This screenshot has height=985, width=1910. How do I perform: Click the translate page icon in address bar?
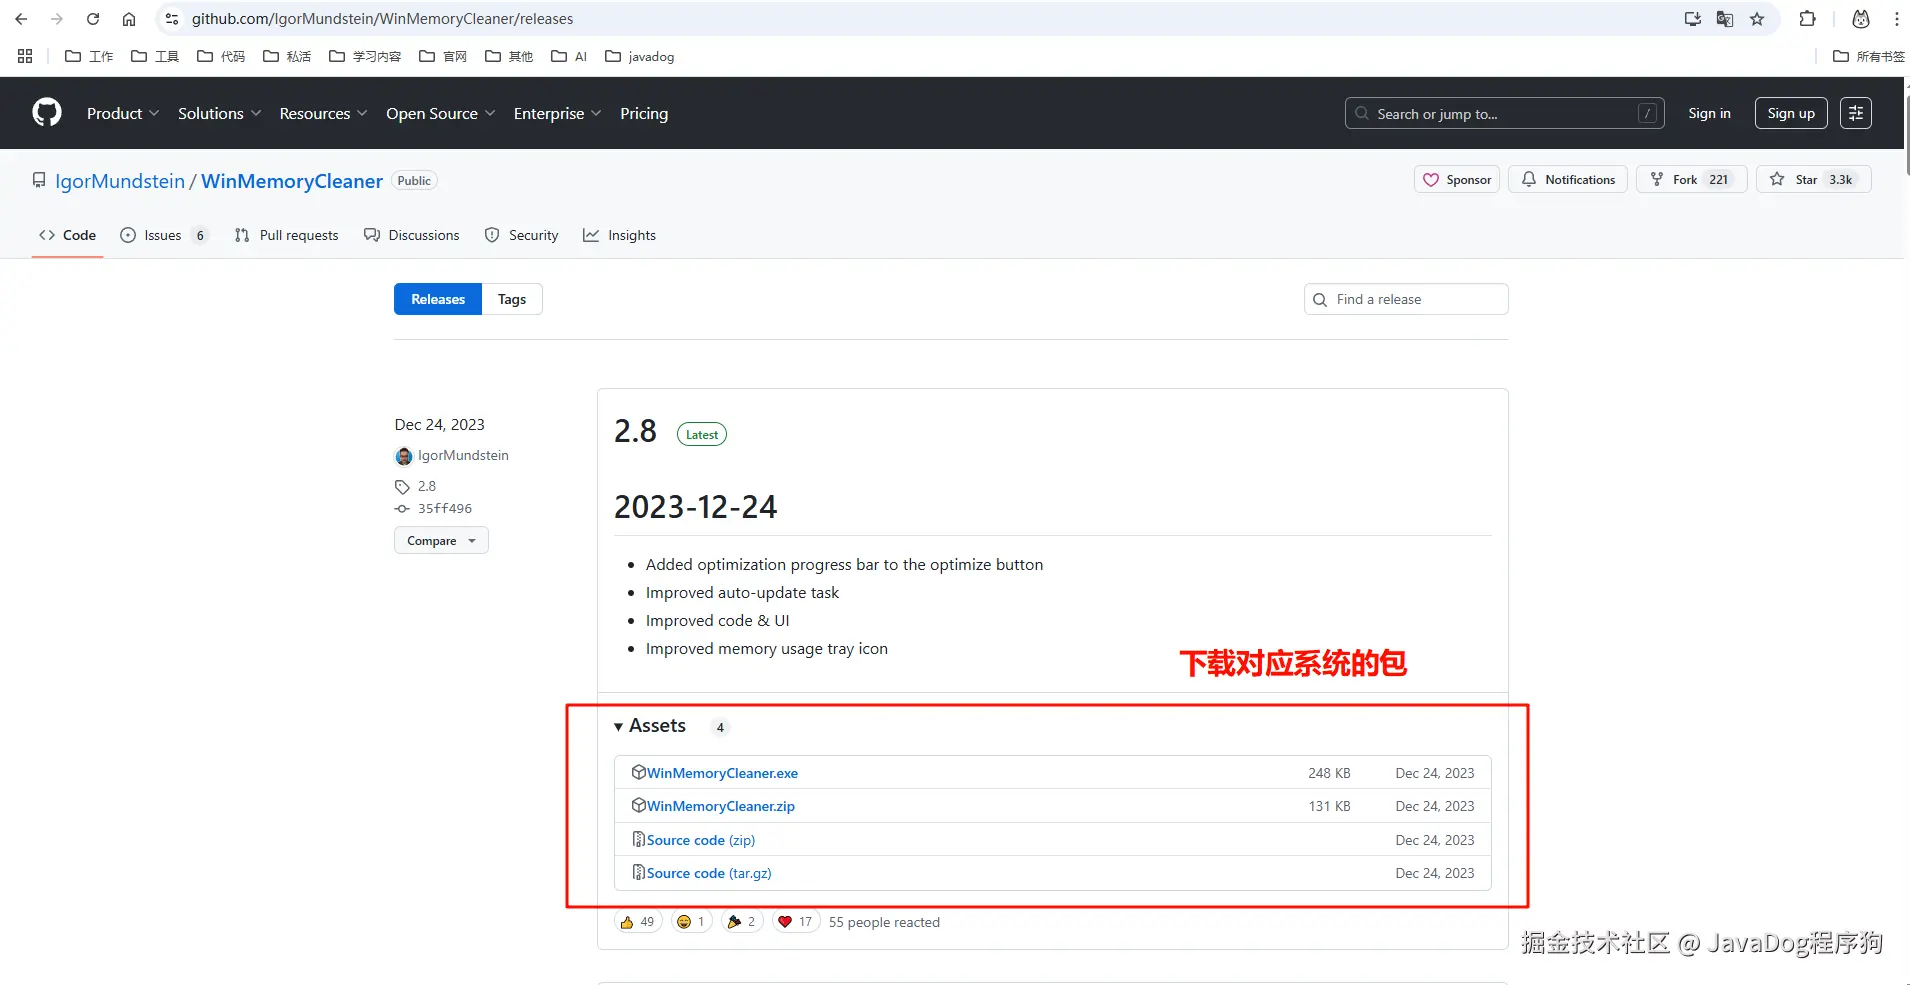pos(1725,19)
